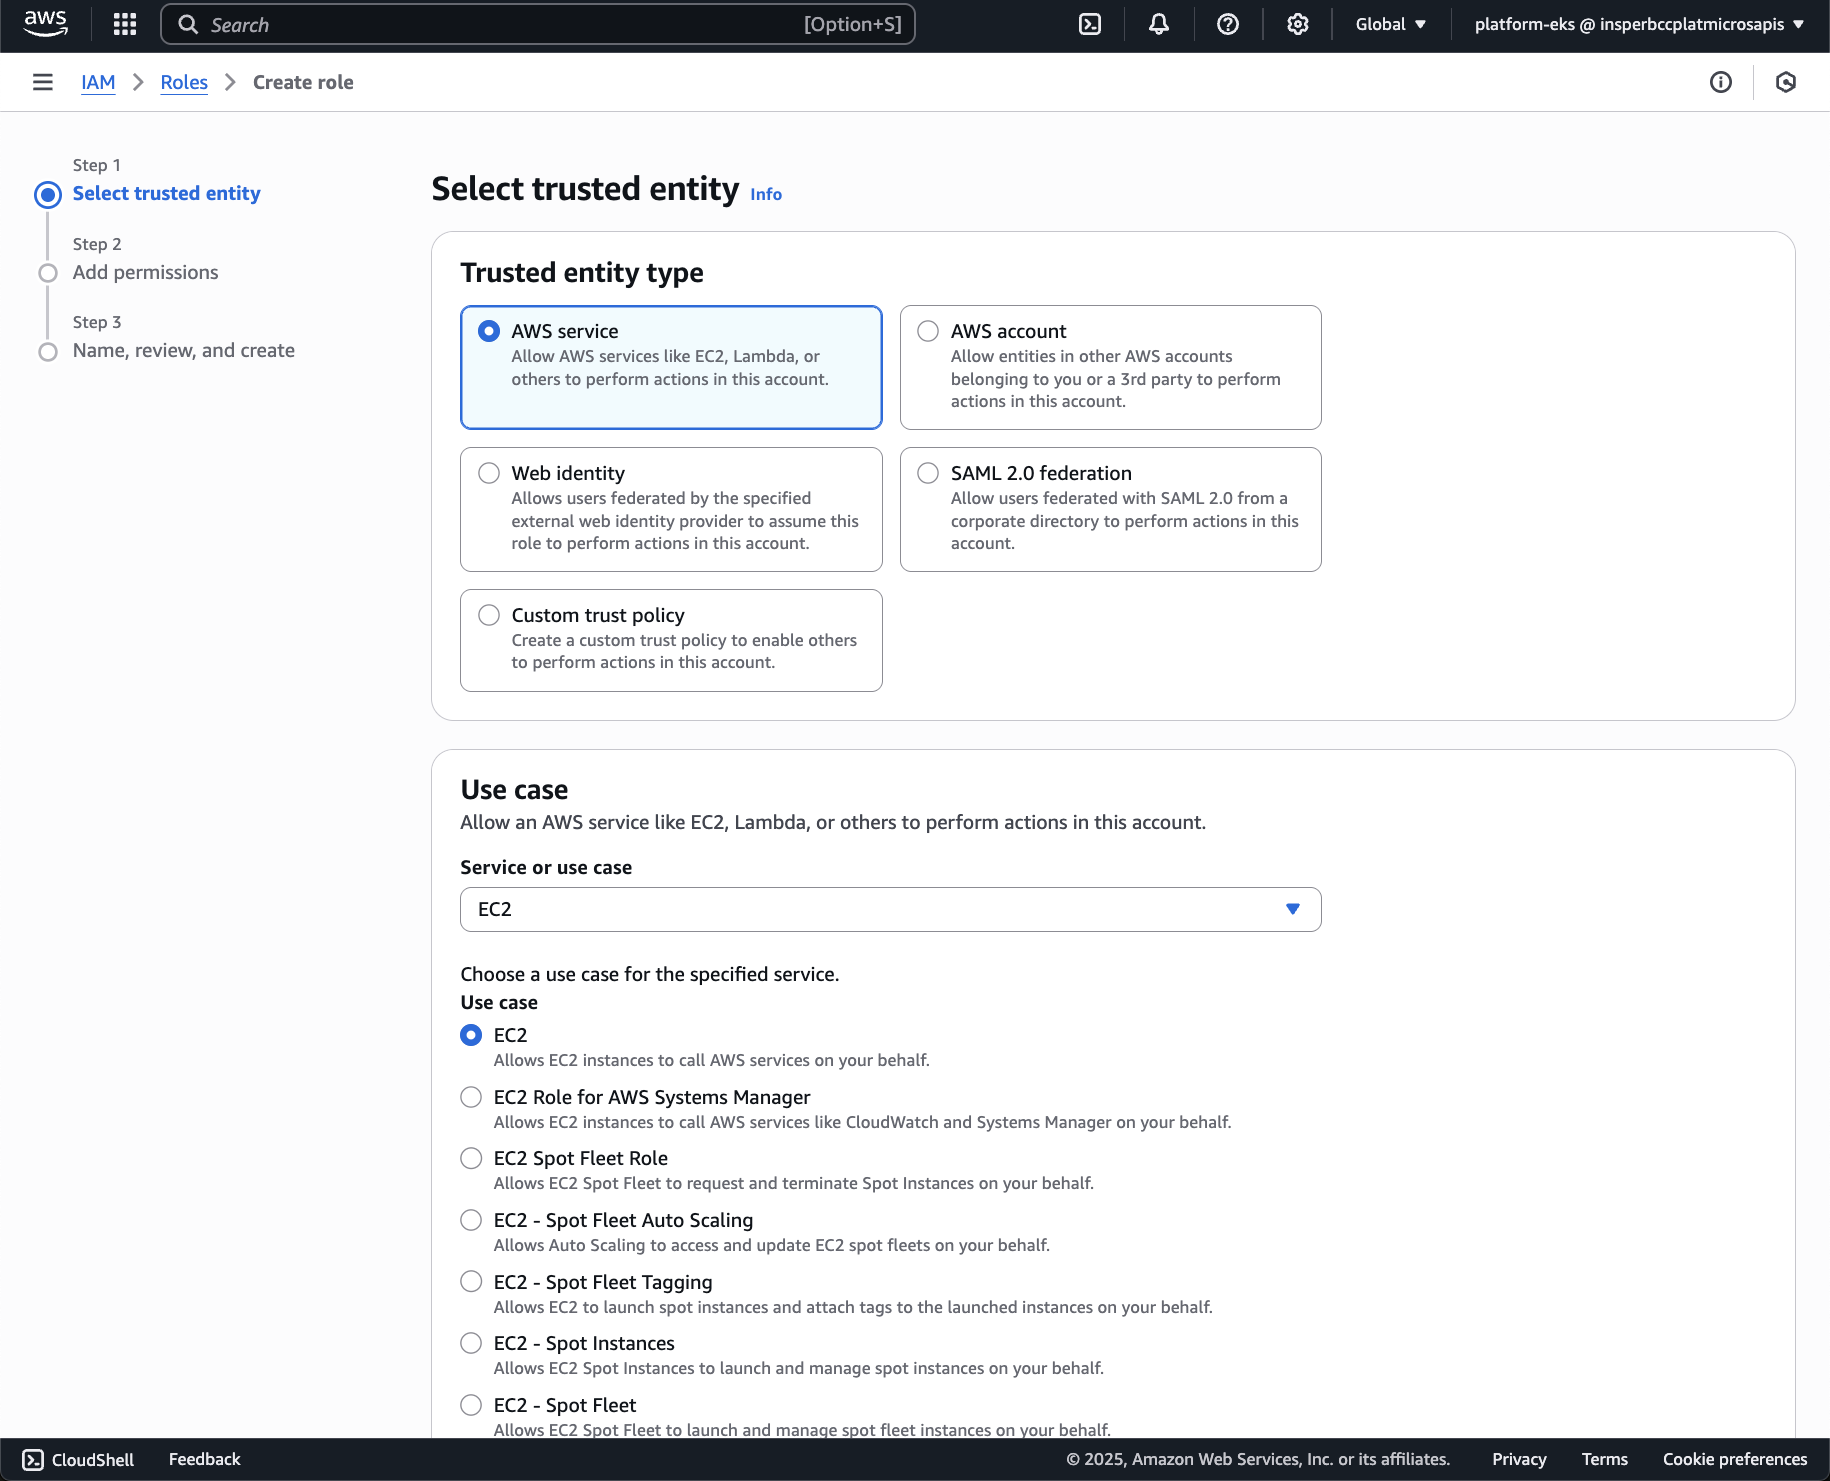Open the info panel circle icon

click(1721, 82)
